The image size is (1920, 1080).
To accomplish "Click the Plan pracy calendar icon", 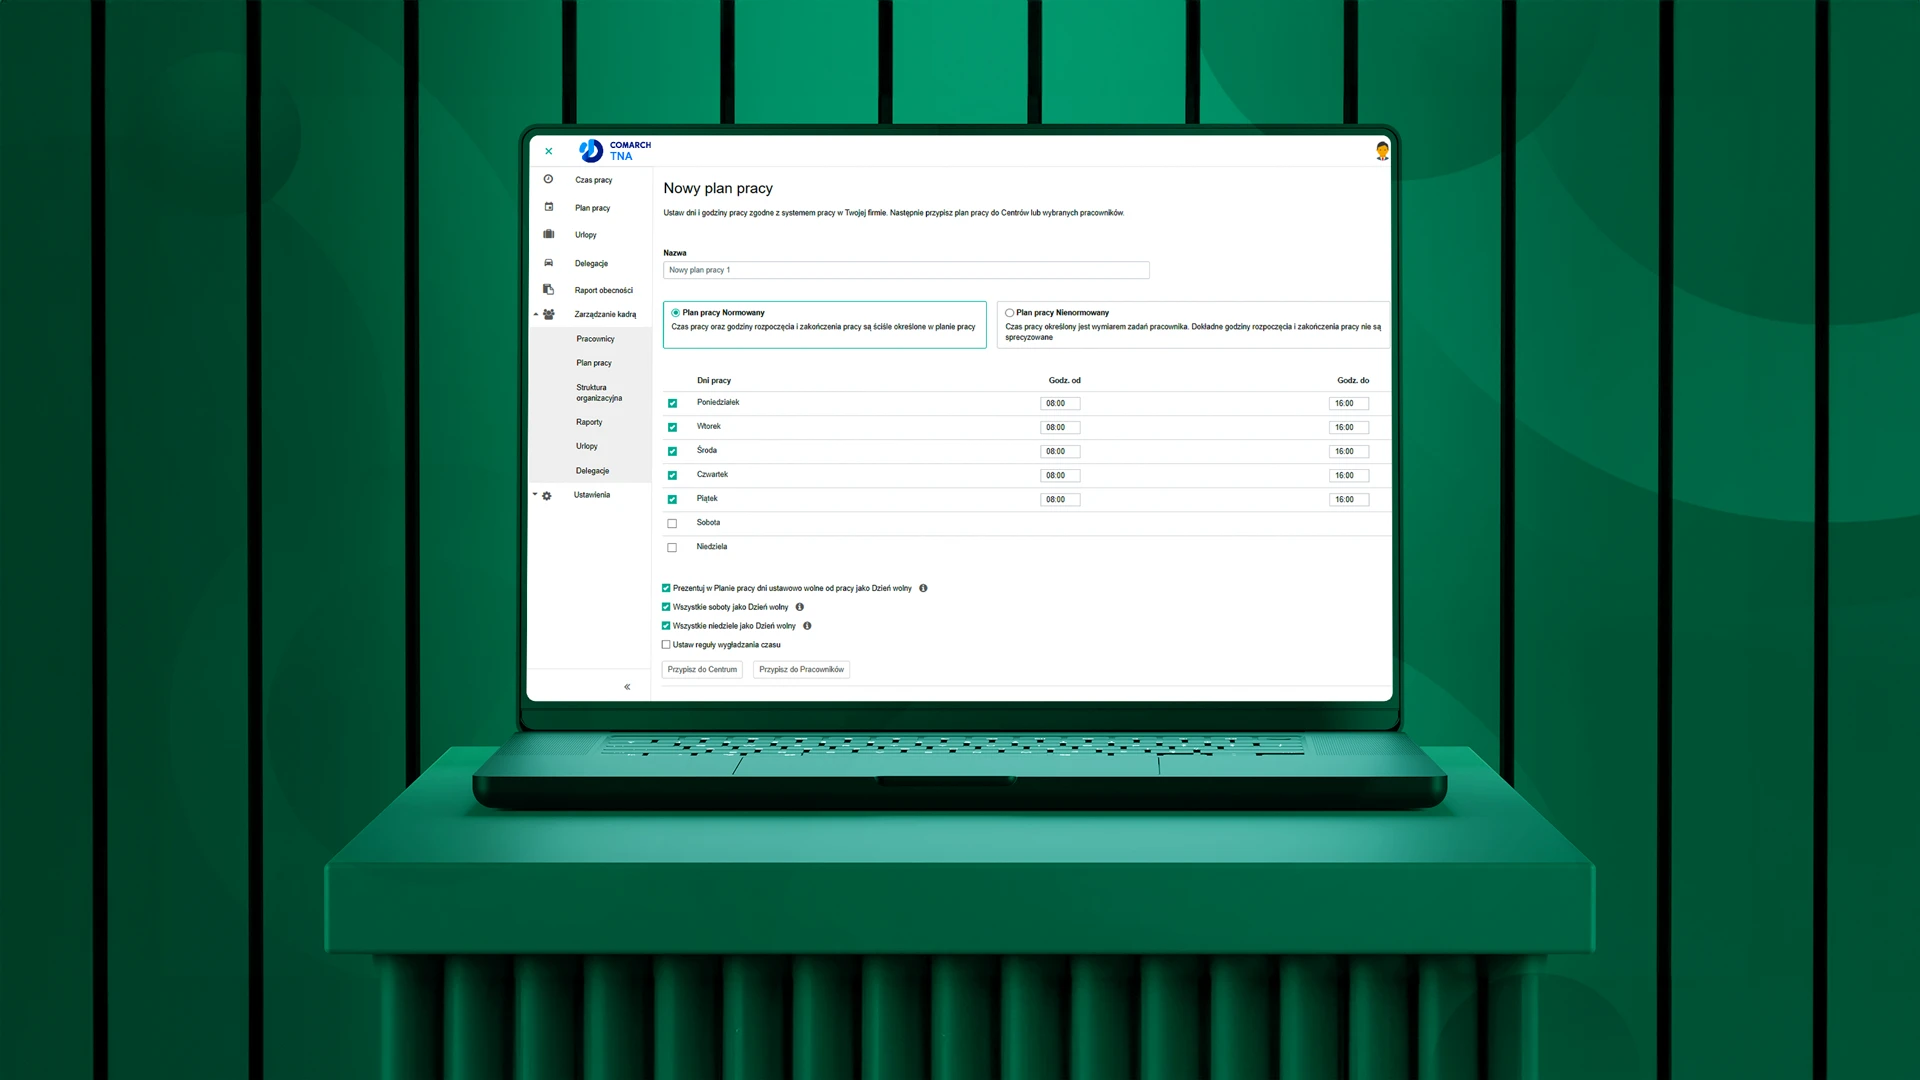I will click(x=548, y=207).
